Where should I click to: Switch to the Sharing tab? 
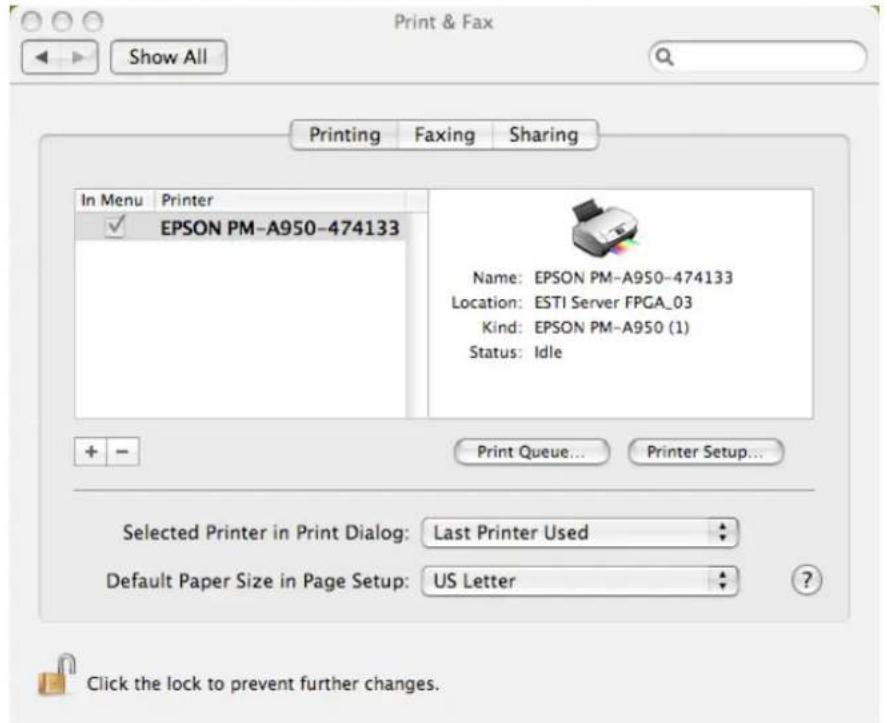pos(544,135)
